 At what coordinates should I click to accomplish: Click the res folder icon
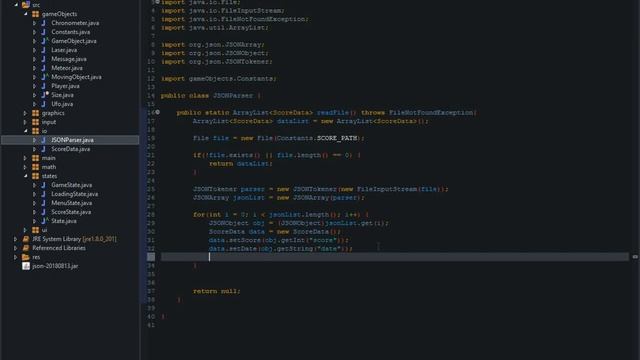(26, 257)
